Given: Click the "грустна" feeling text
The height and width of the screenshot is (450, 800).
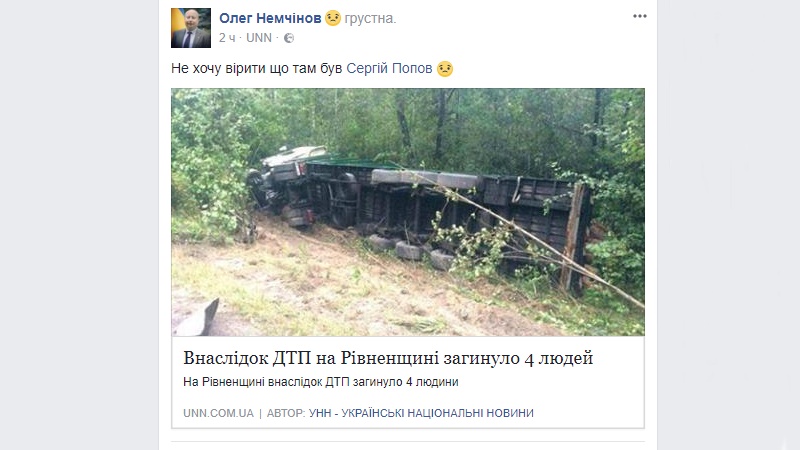Looking at the screenshot, I should [x=370, y=18].
